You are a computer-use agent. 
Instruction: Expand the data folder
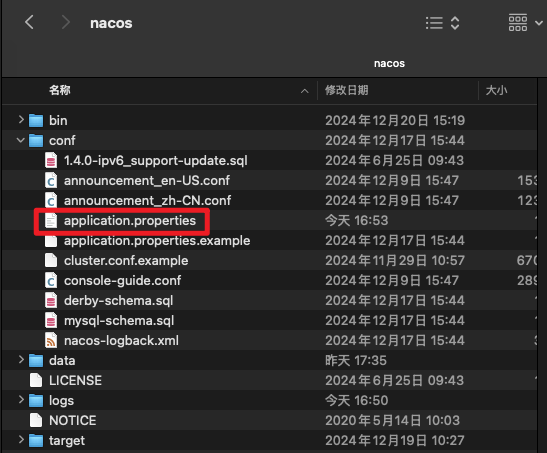[21, 360]
